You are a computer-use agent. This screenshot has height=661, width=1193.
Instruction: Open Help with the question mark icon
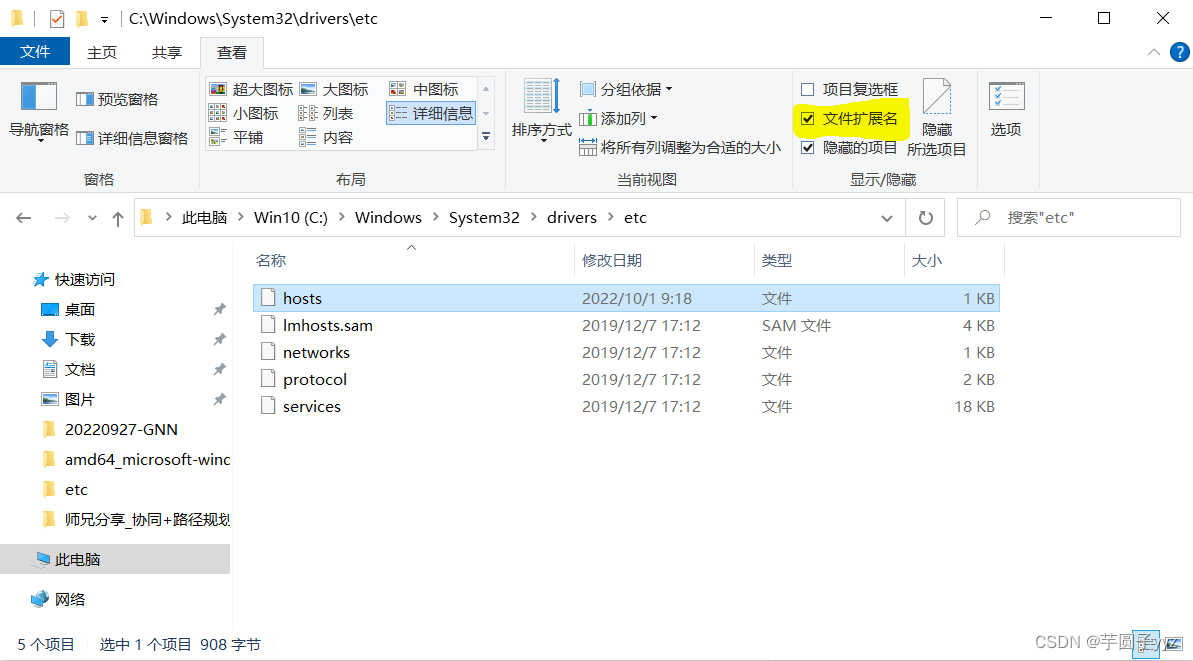click(x=1179, y=52)
